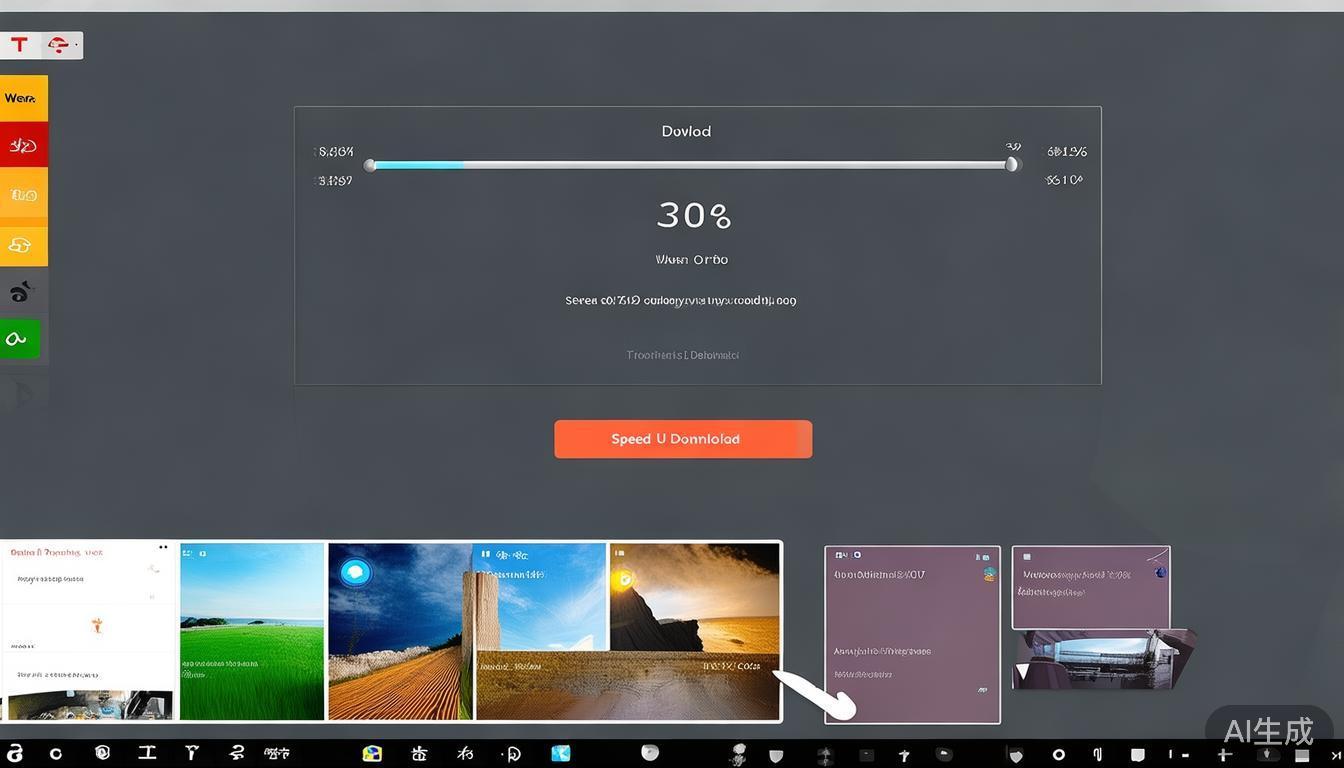Open the cyan square taskbar icon

point(560,753)
